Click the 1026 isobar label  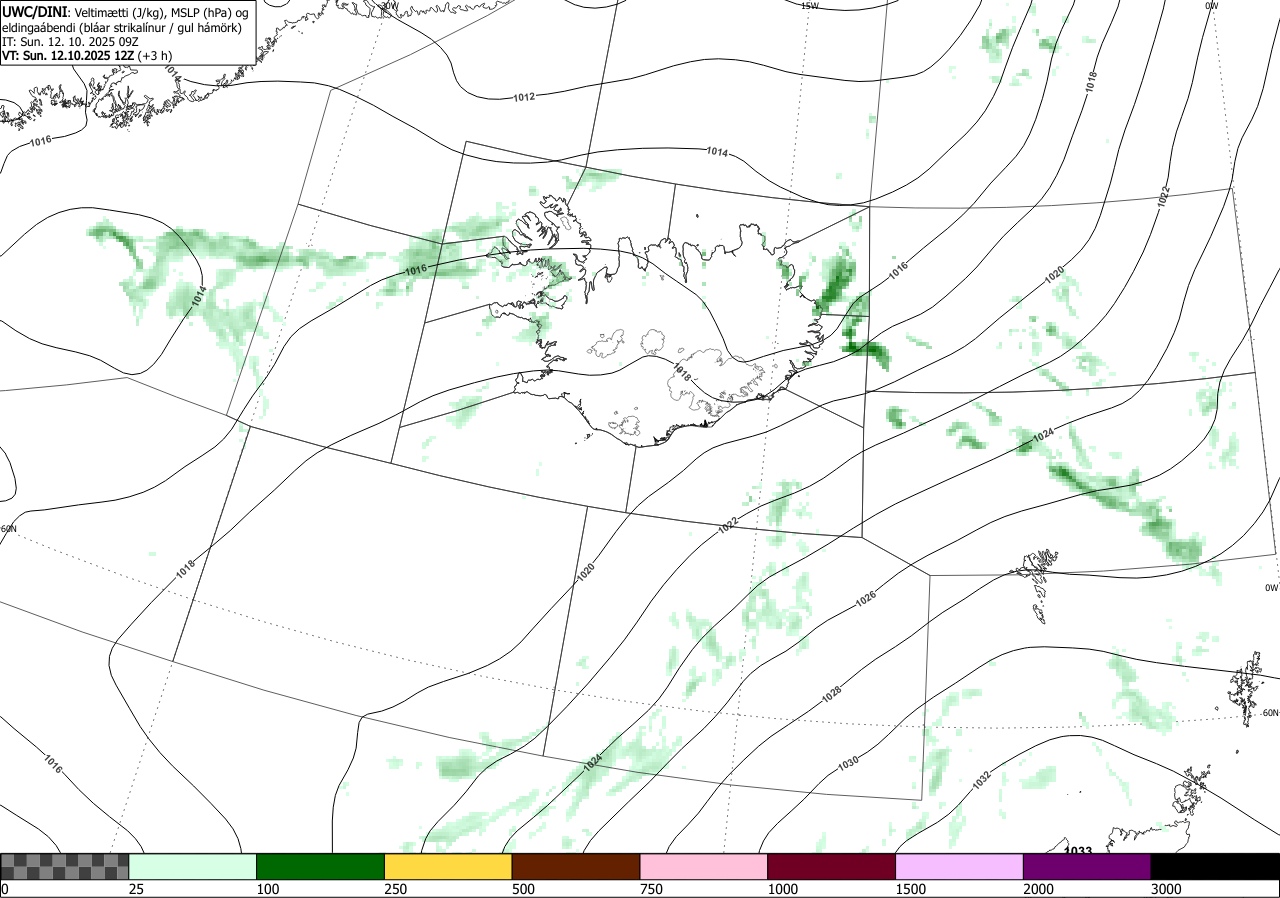click(866, 600)
